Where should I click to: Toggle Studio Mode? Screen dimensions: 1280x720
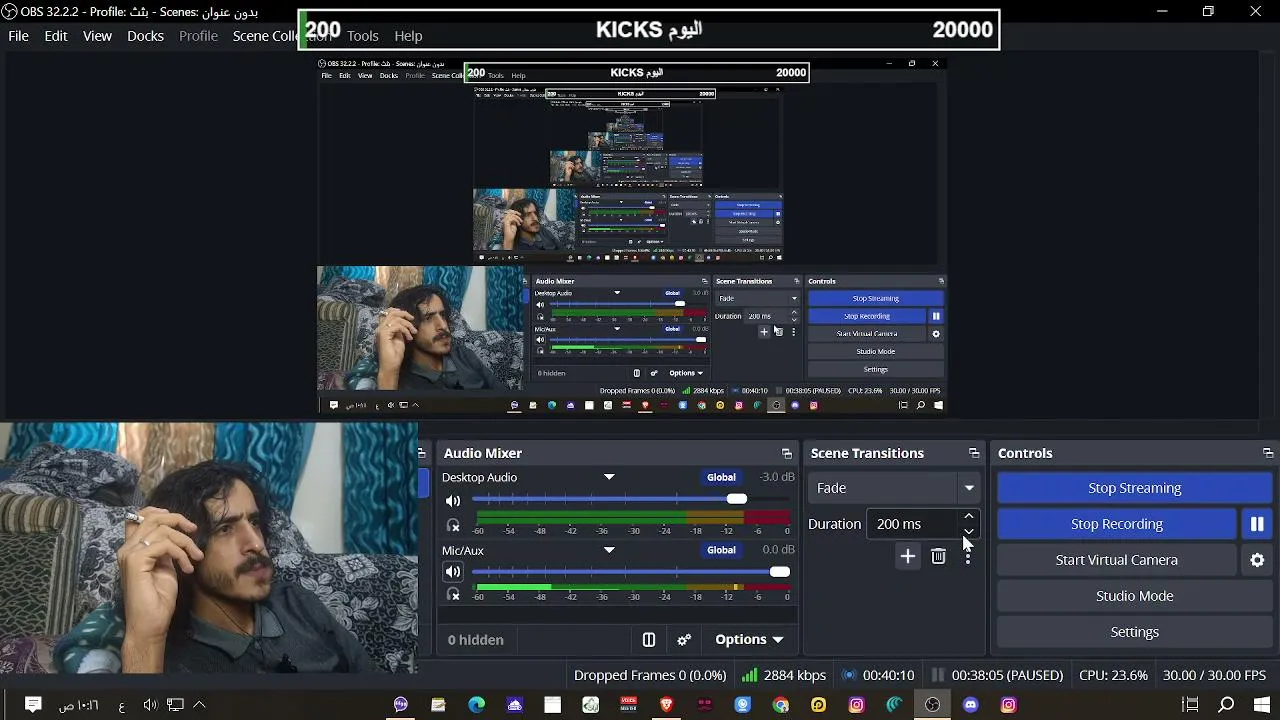(x=1134, y=596)
